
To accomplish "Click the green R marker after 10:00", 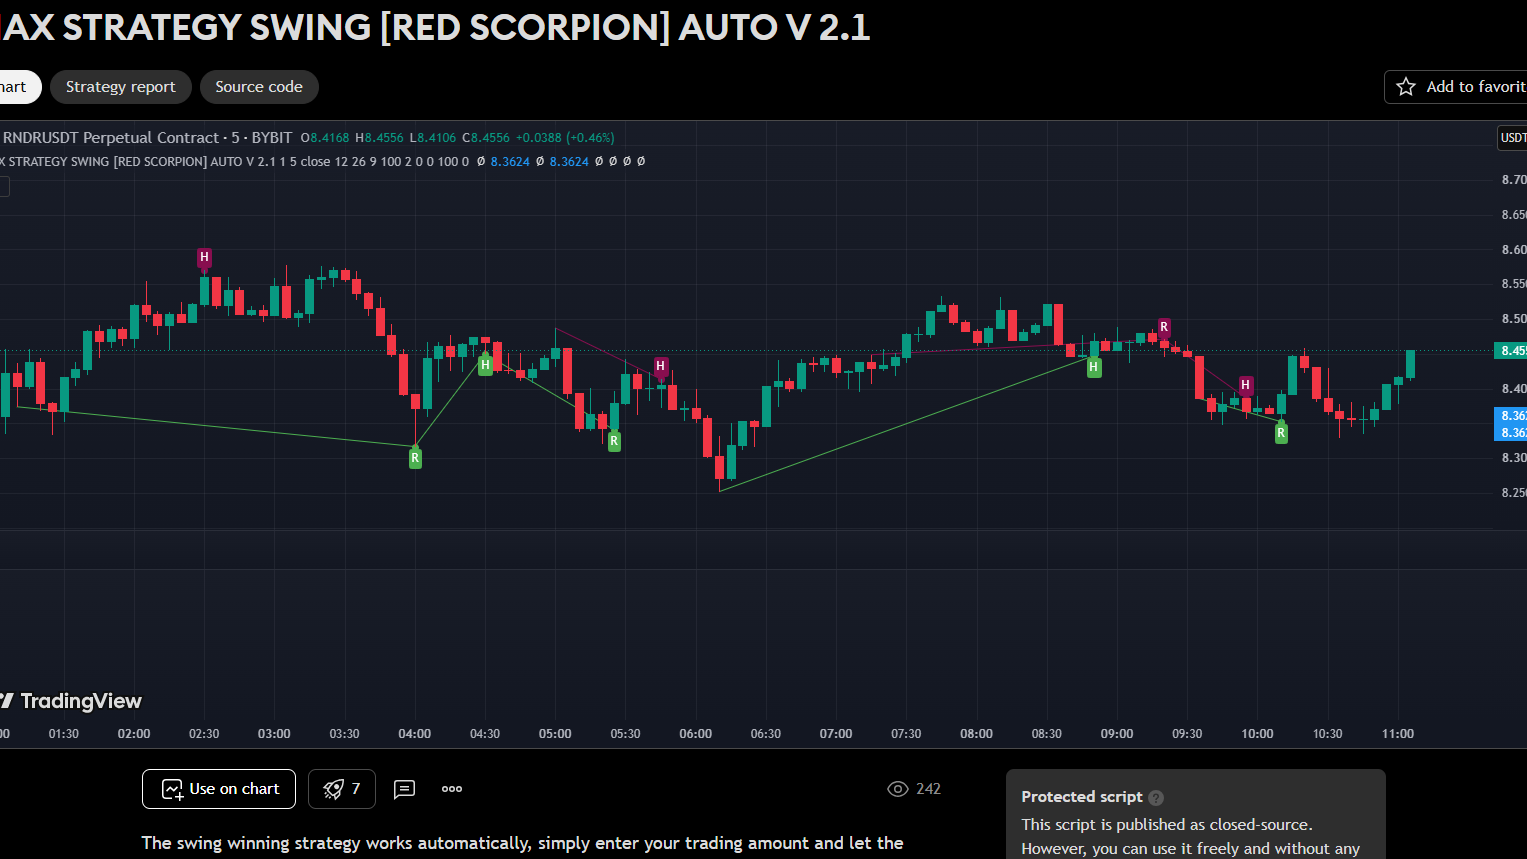I will [x=1281, y=433].
